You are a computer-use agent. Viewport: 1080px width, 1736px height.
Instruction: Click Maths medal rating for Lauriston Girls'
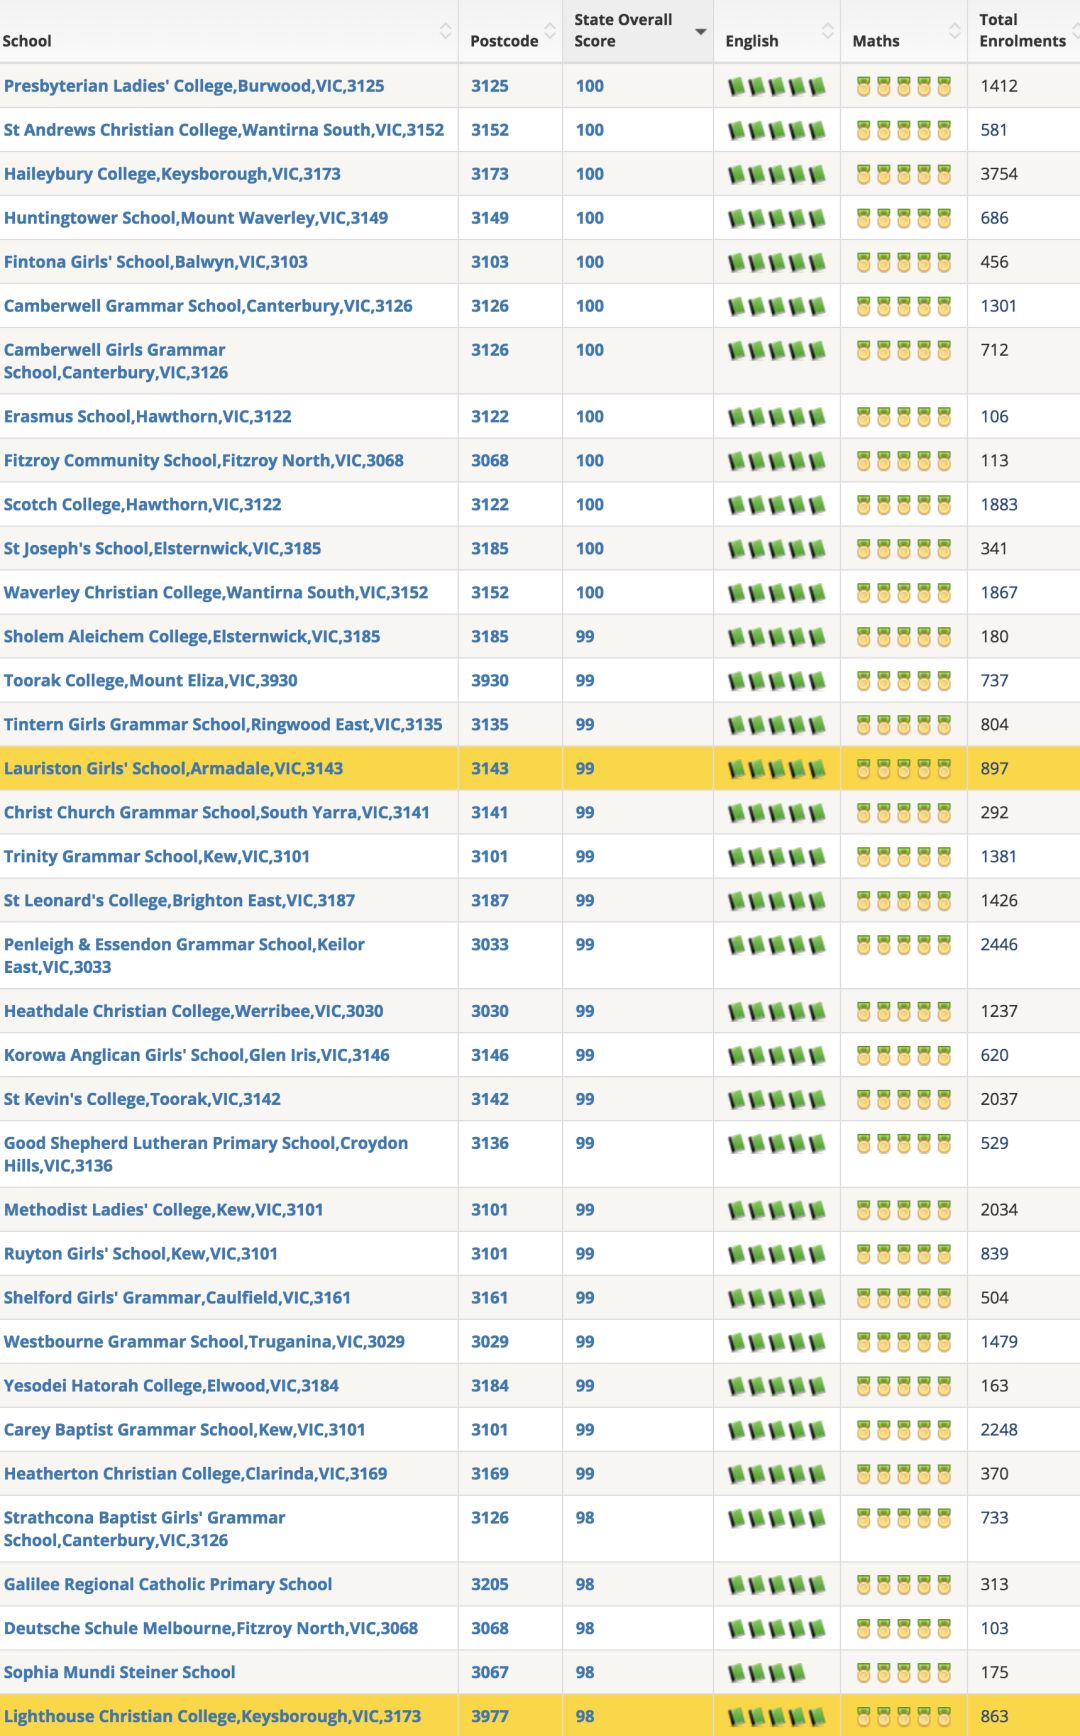tap(904, 769)
